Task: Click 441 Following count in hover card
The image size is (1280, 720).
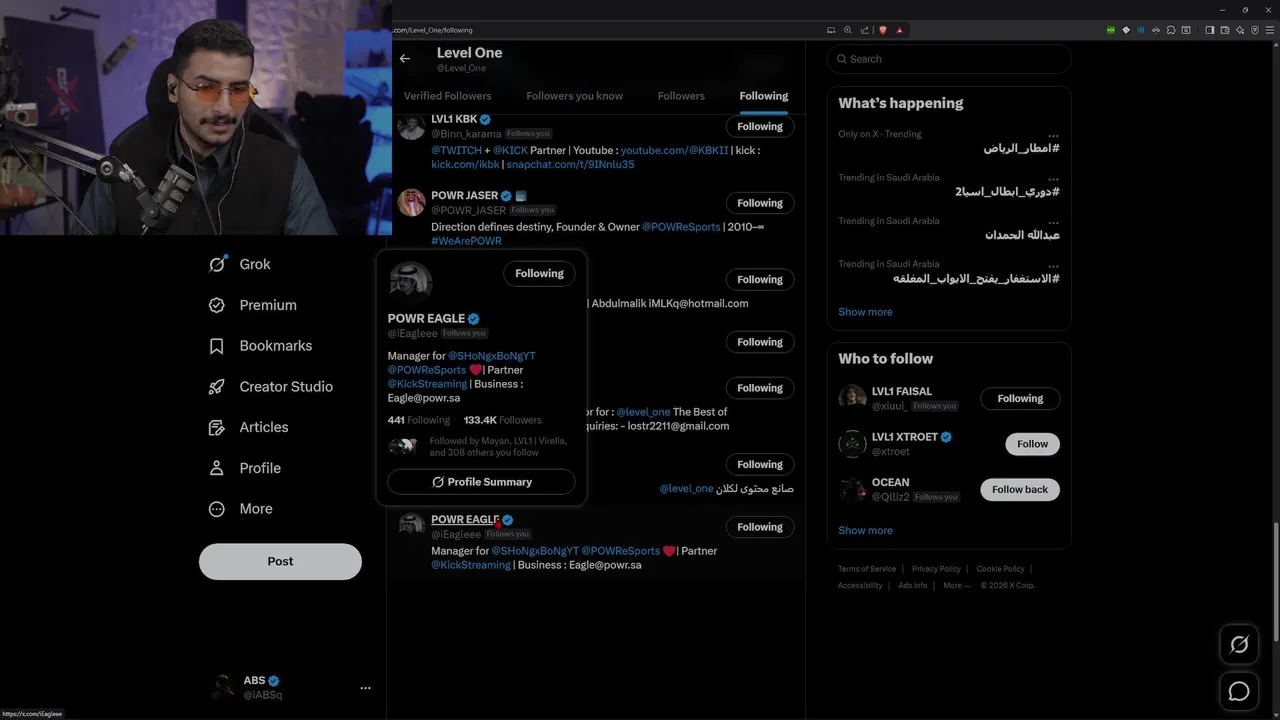Action: pos(419,420)
